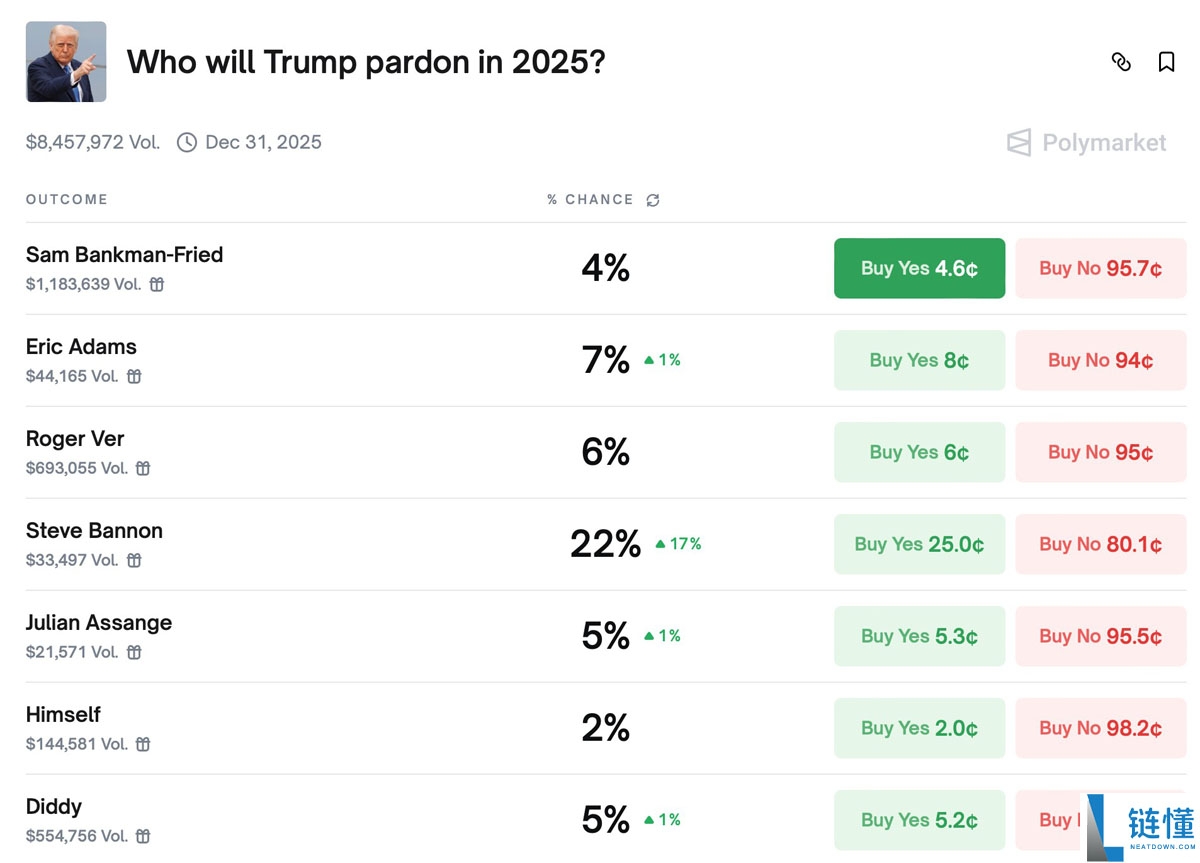Click gift icon under Sam Bankman-Fried
The height and width of the screenshot is (863, 1200).
pyautogui.click(x=157, y=284)
